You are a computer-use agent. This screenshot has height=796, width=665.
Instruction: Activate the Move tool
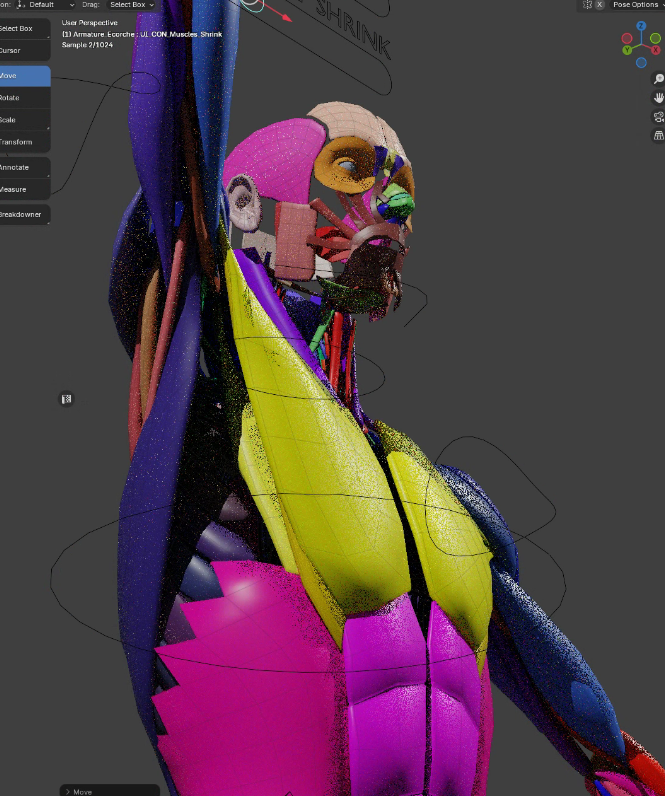[x=24, y=76]
